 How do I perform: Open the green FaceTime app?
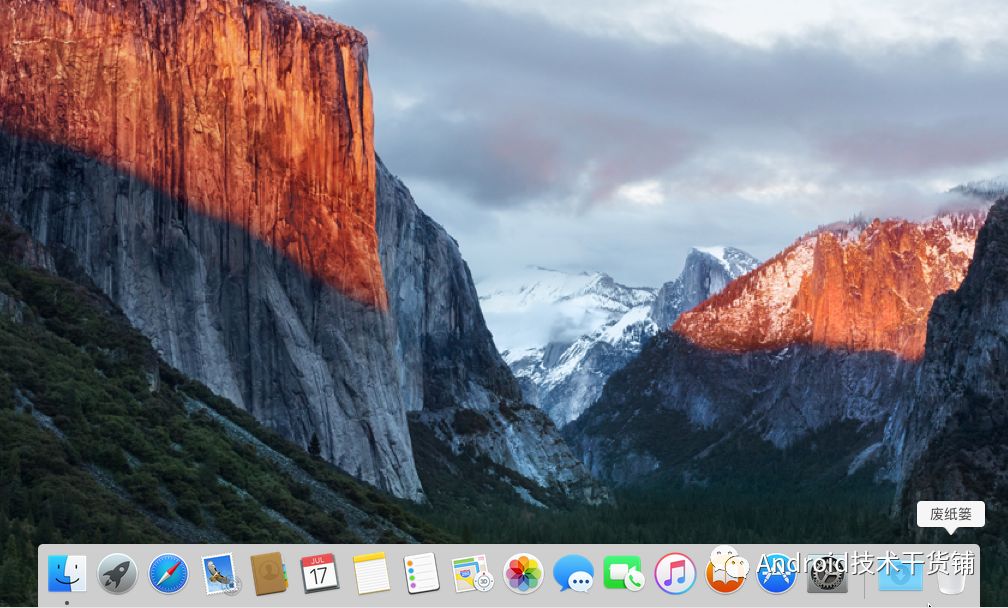click(x=624, y=573)
